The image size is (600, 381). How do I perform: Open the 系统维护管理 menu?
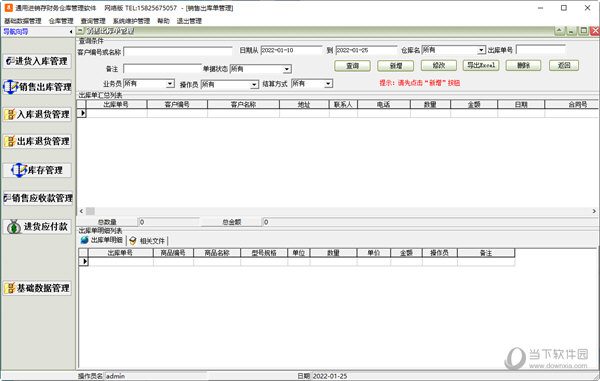point(131,21)
